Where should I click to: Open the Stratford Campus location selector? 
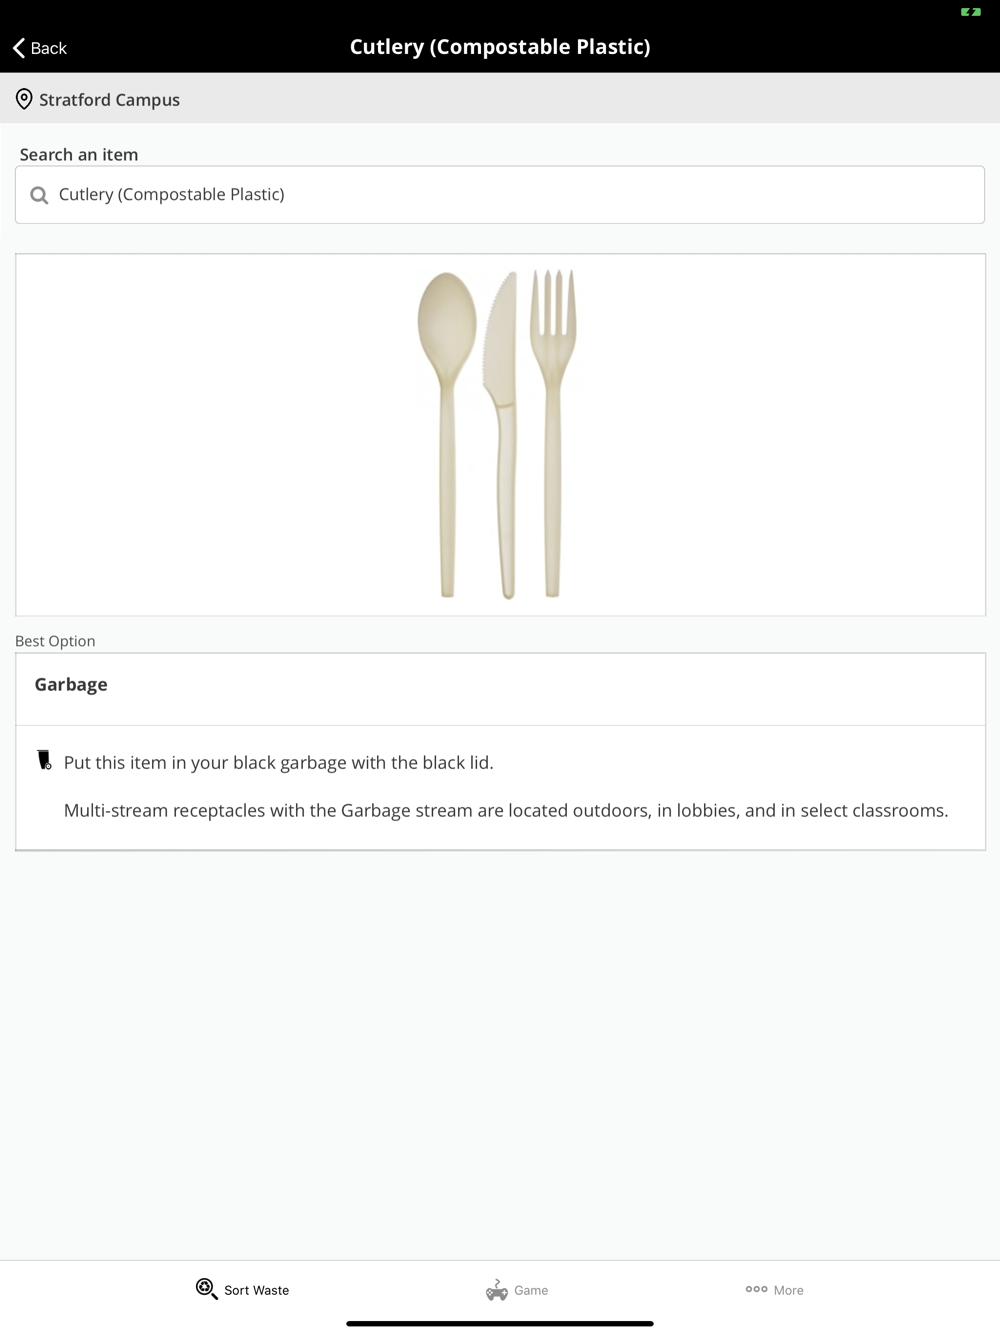click(109, 100)
